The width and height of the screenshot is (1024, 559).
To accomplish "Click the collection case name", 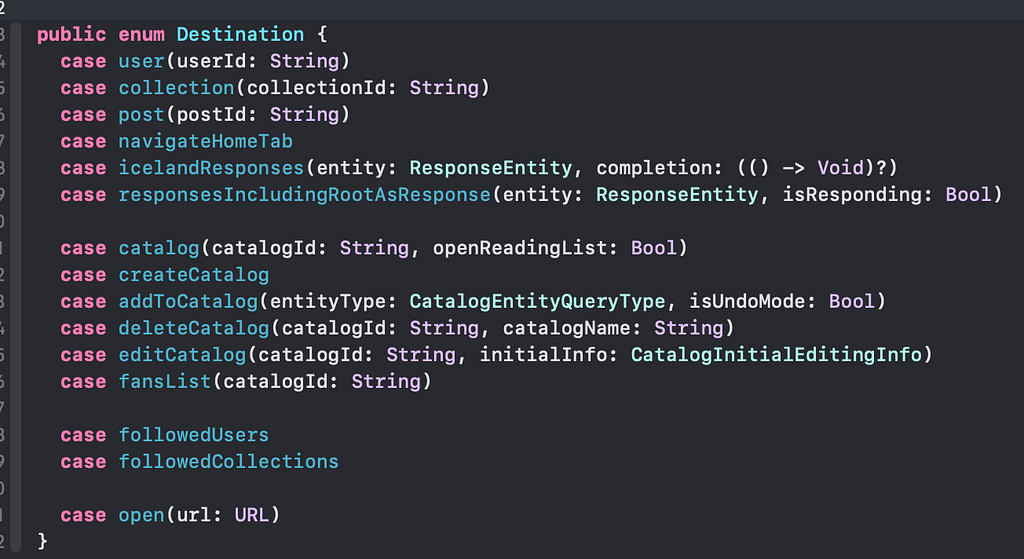I will [176, 88].
